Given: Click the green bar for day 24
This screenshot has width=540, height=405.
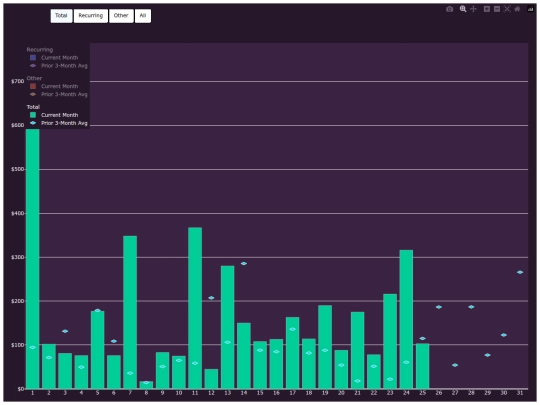Looking at the screenshot, I should tap(406, 319).
